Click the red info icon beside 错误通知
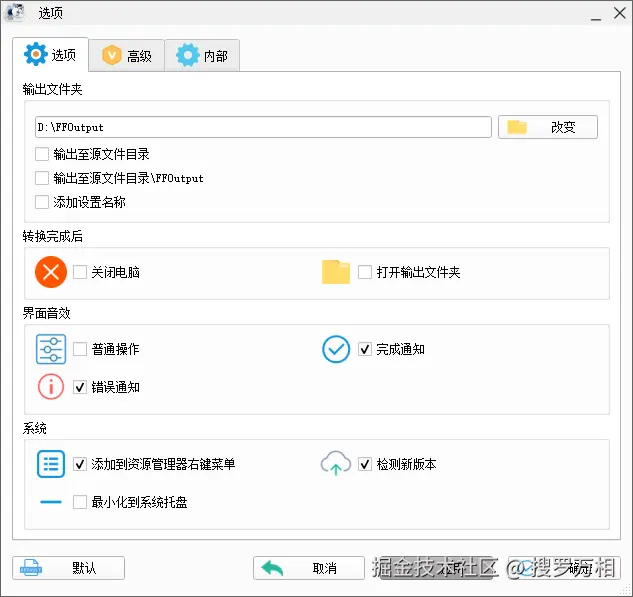Screen dimensions: 633x597 [51, 386]
